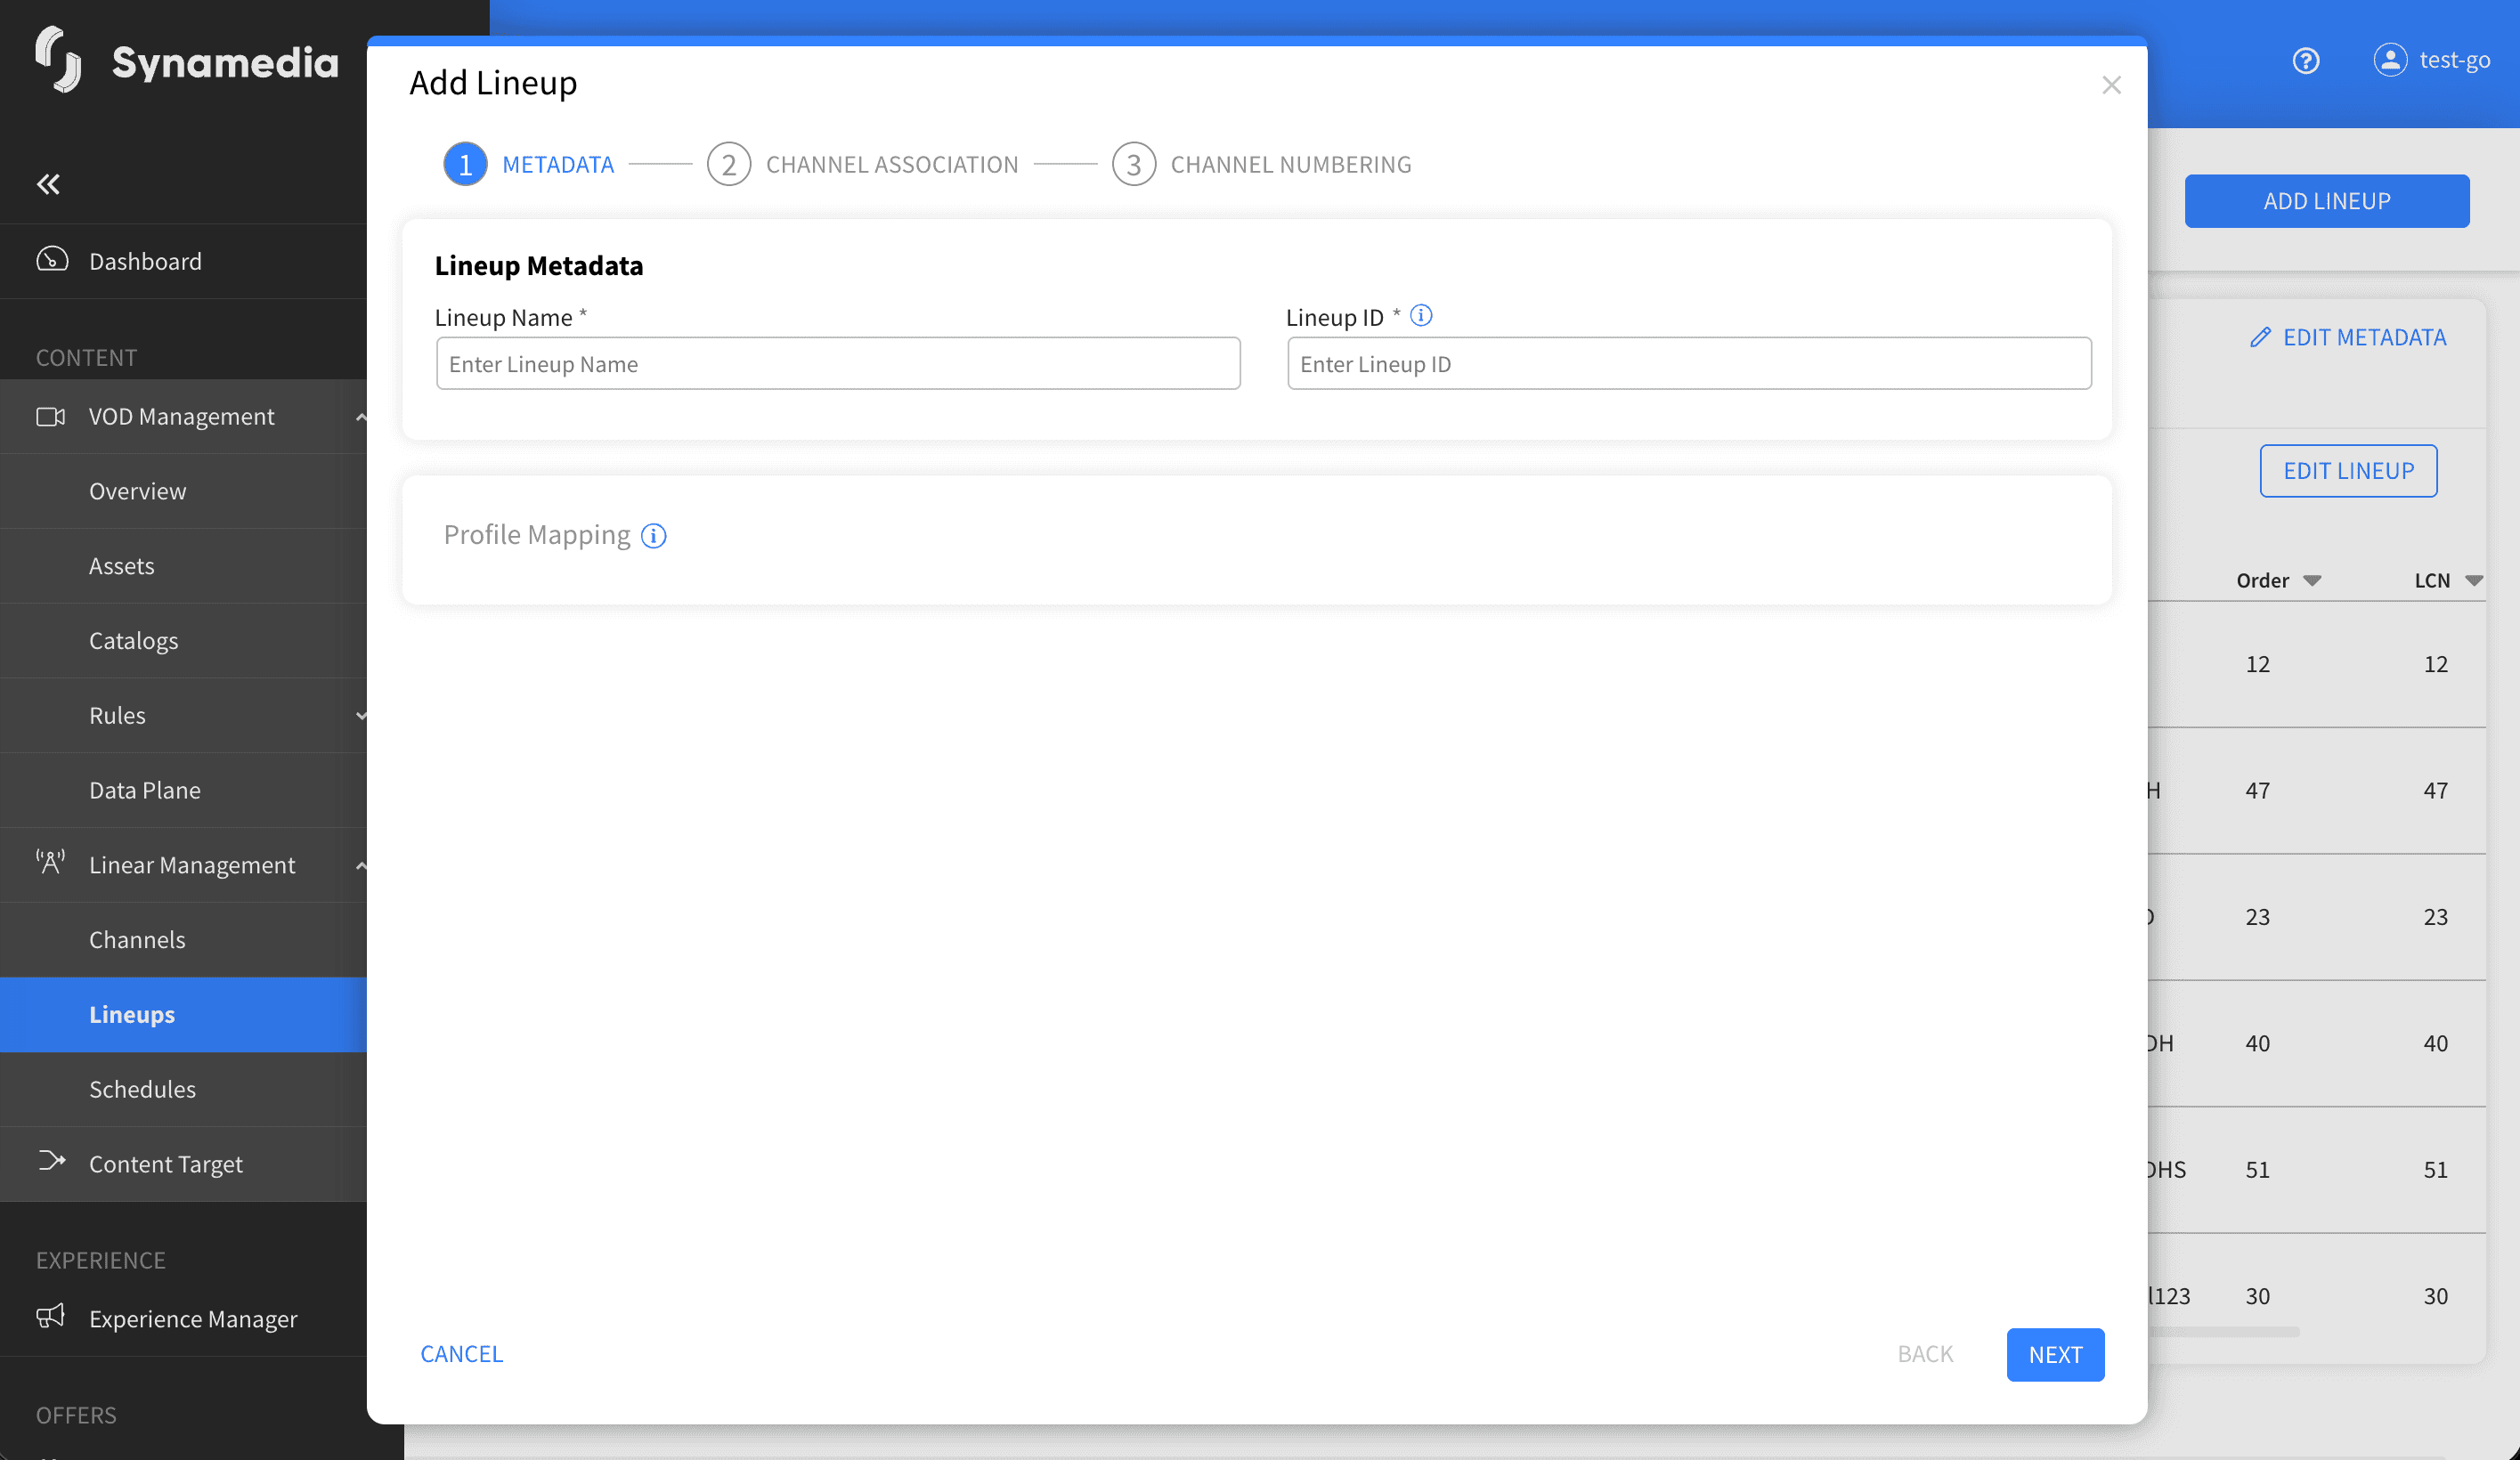Click the Synamedia logo

(x=186, y=60)
